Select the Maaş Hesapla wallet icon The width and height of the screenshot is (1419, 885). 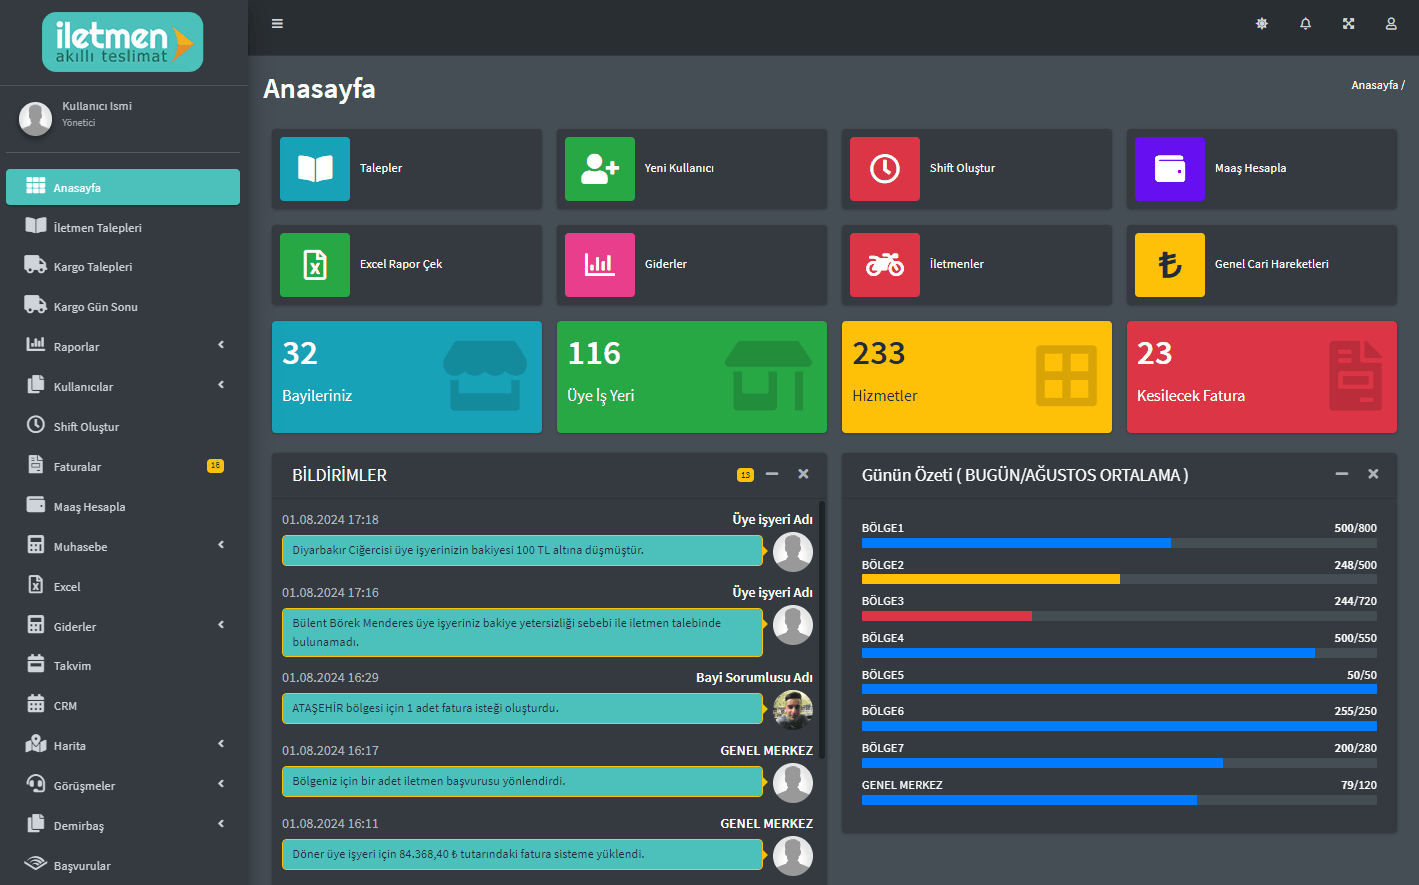(1170, 169)
